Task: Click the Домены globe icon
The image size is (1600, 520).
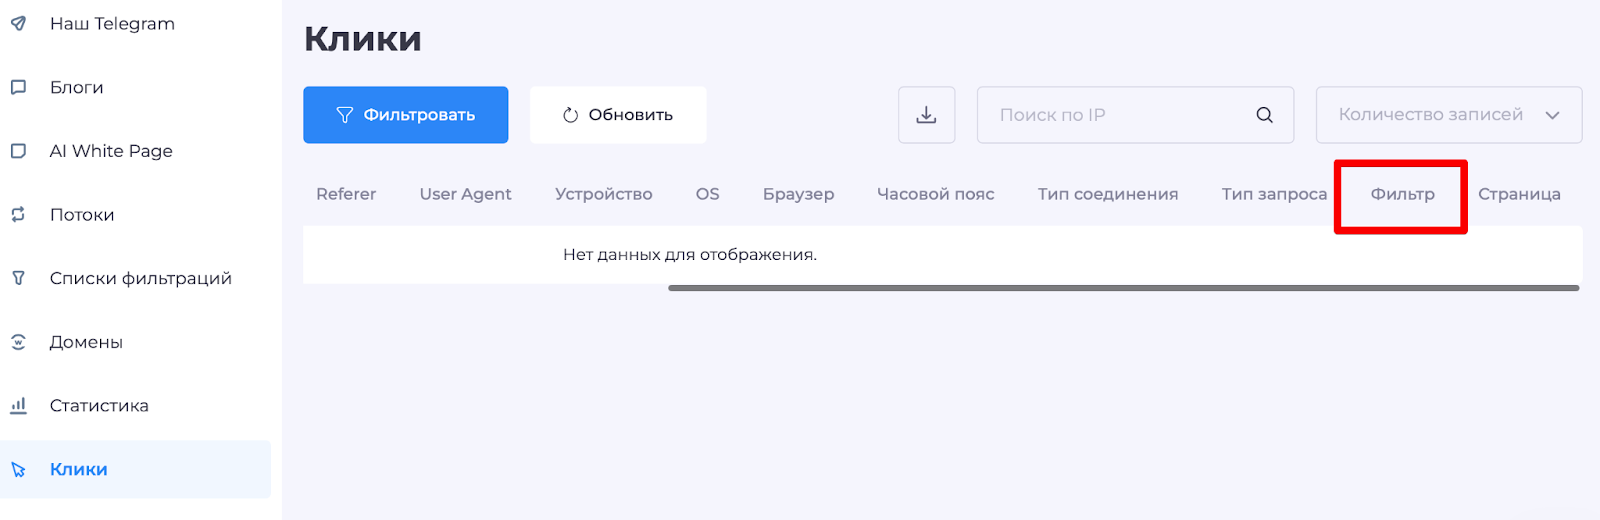Action: (x=18, y=342)
